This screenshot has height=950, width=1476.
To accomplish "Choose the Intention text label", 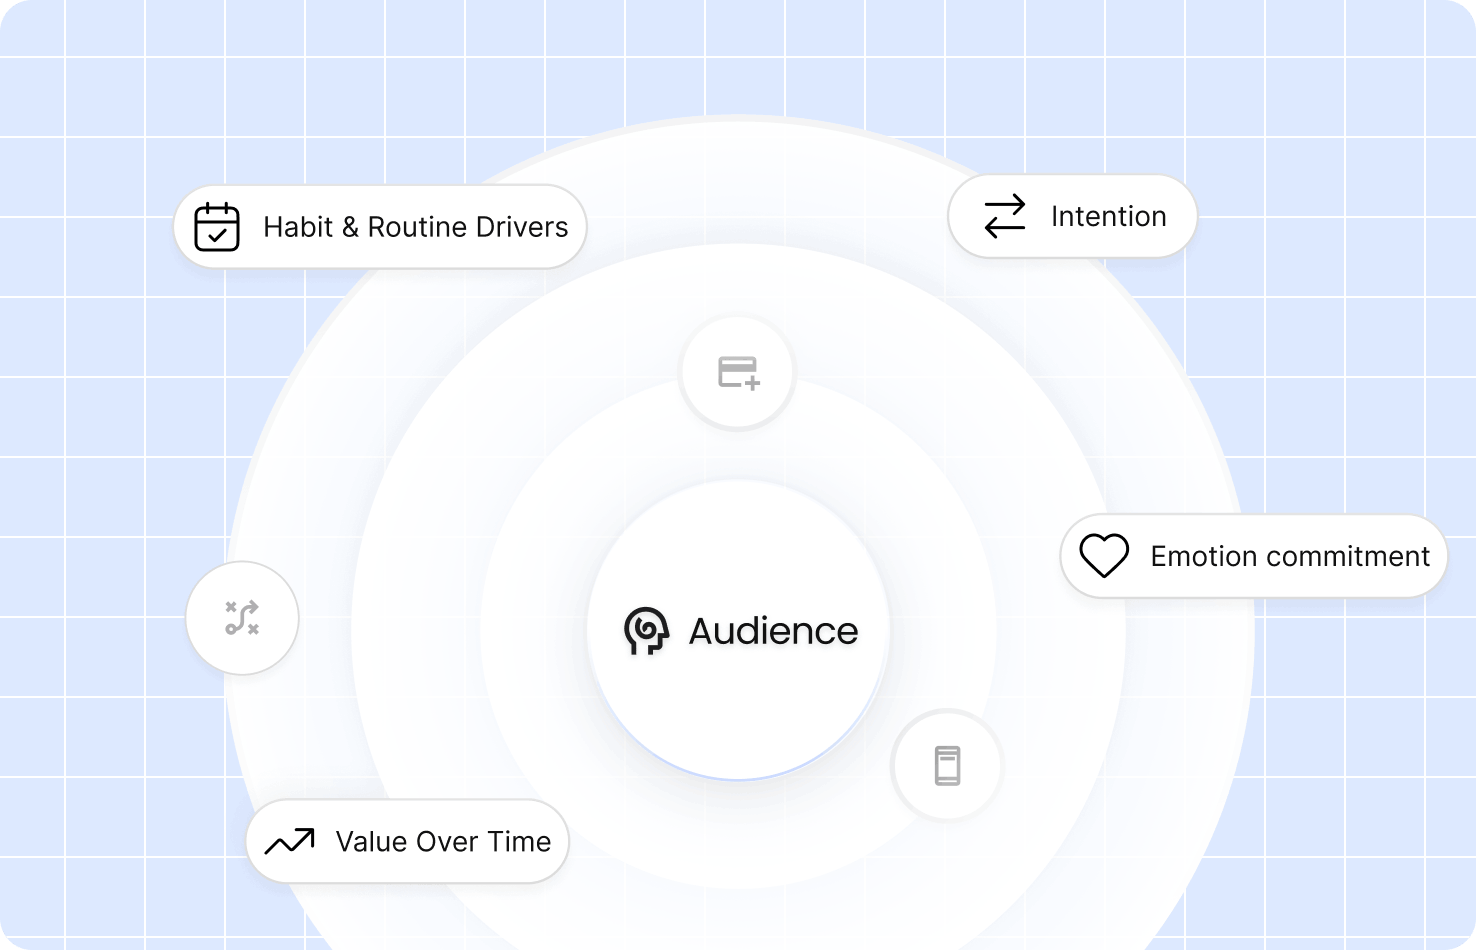I will pyautogui.click(x=1108, y=216).
